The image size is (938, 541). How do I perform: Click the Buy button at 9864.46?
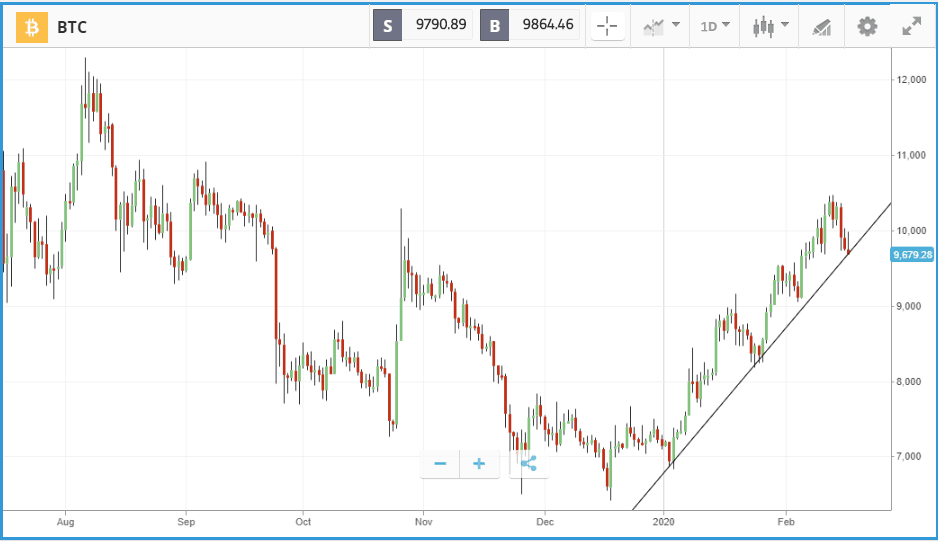pos(529,25)
